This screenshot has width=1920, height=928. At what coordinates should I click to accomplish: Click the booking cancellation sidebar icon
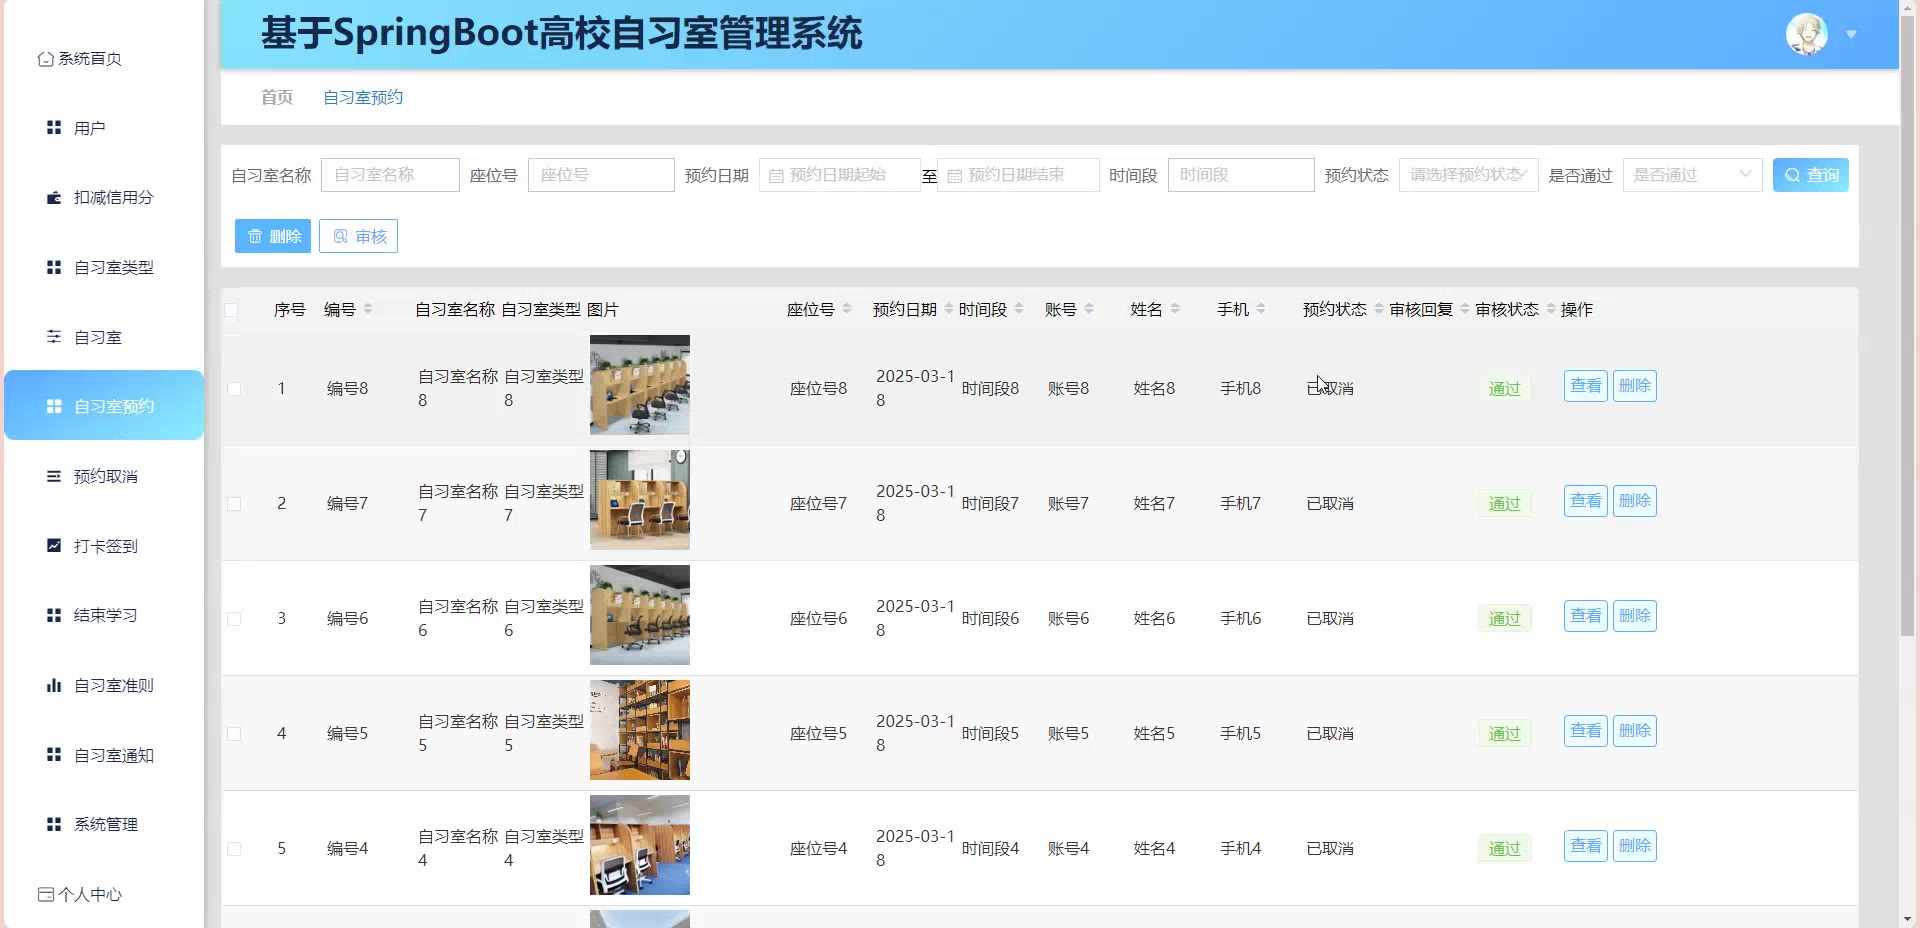[x=54, y=477]
